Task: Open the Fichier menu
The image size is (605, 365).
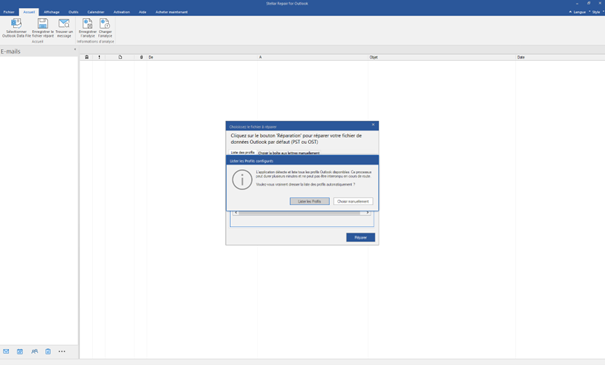Action: [8, 12]
